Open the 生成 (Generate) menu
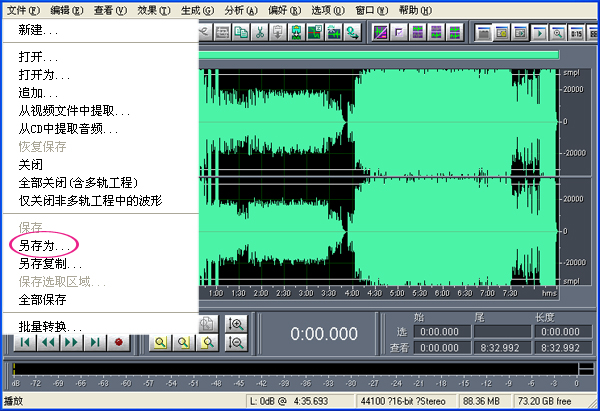Screen dimensions: 600x411 click(x=197, y=10)
